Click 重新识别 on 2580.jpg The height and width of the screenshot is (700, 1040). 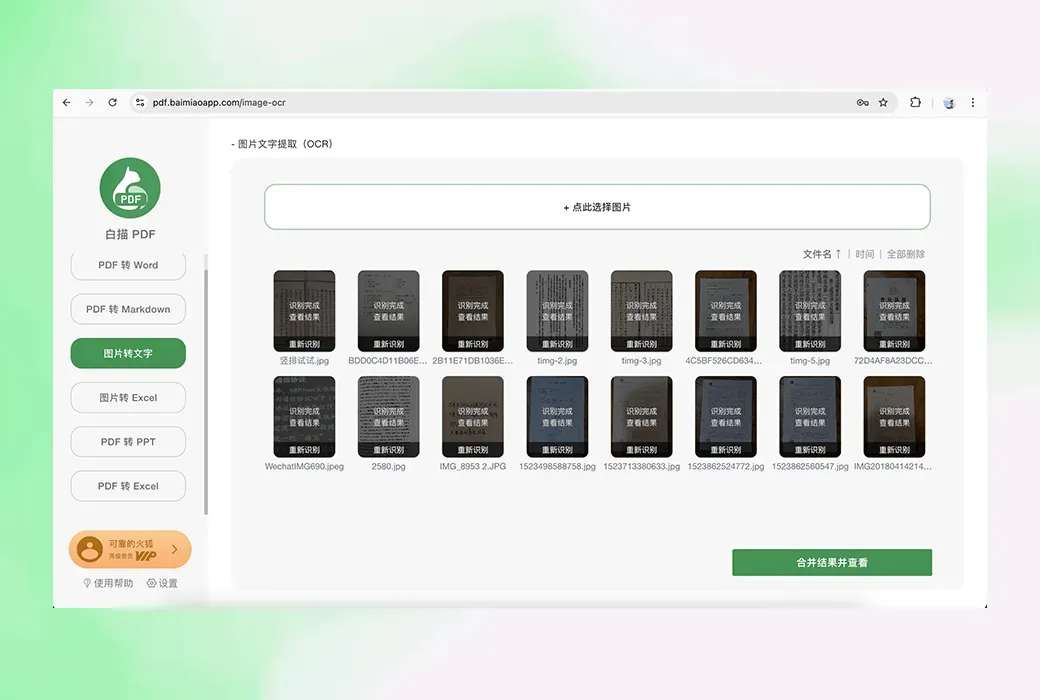pos(389,450)
